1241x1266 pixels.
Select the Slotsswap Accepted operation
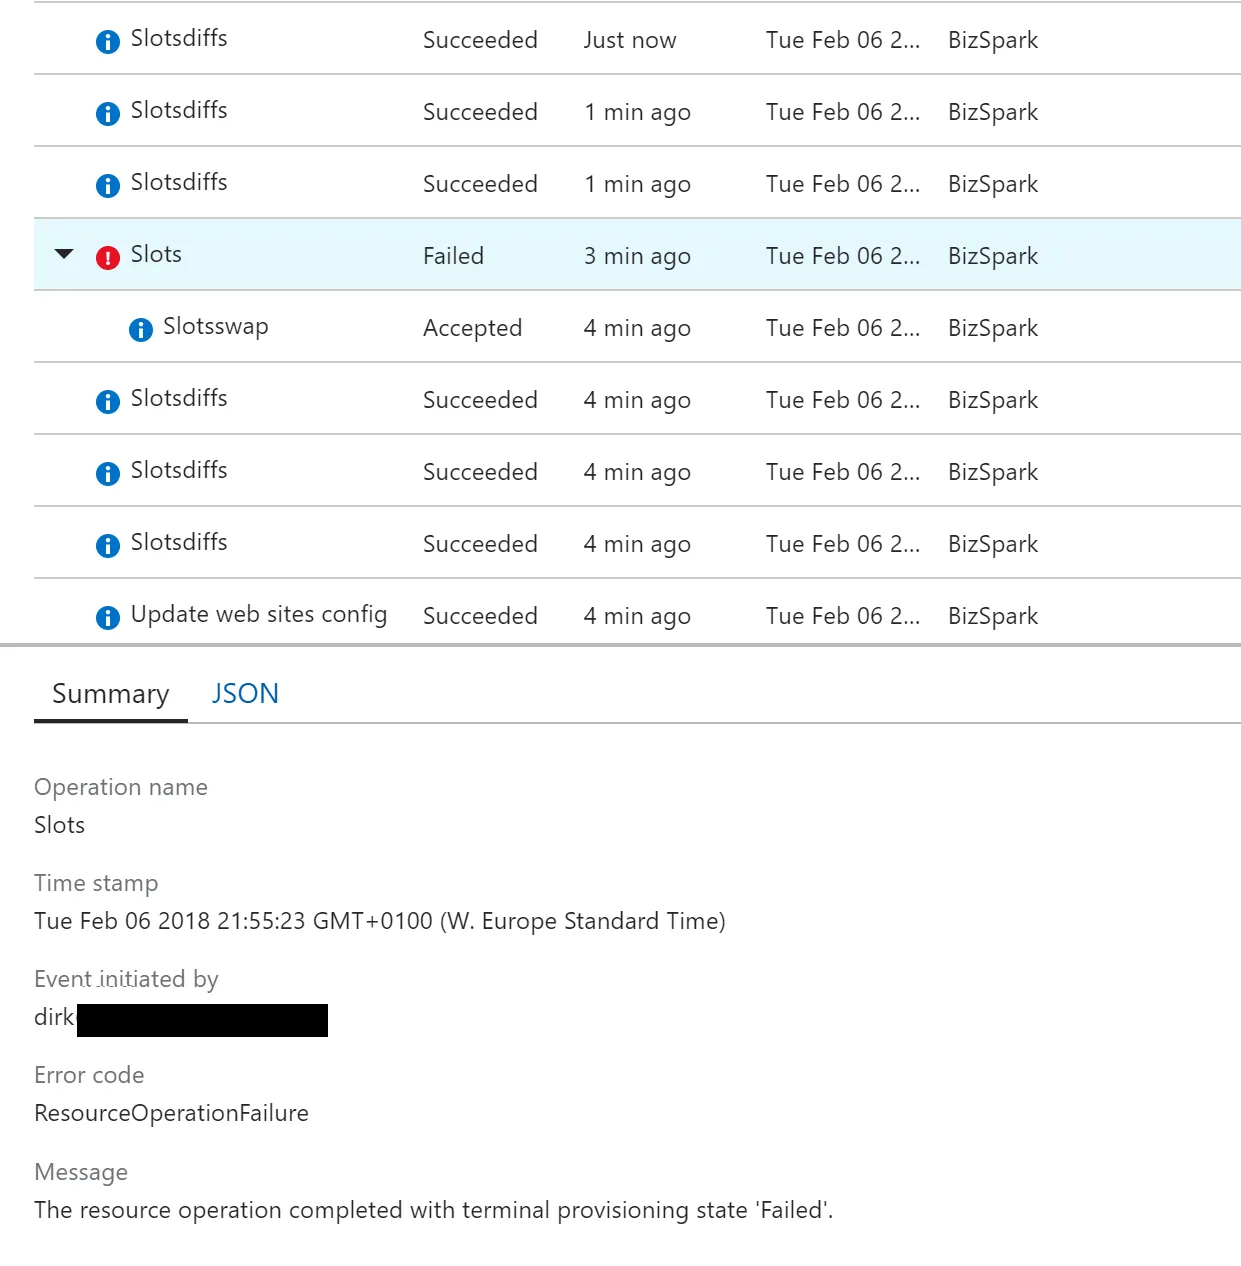click(215, 327)
